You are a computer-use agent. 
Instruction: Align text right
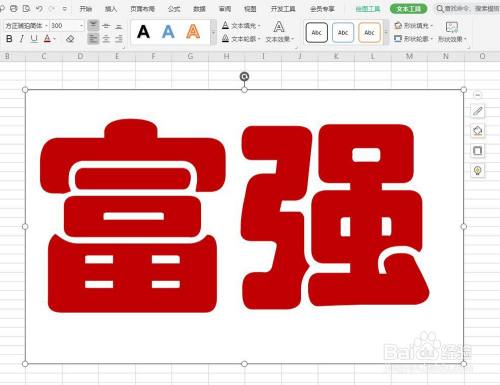(119, 39)
